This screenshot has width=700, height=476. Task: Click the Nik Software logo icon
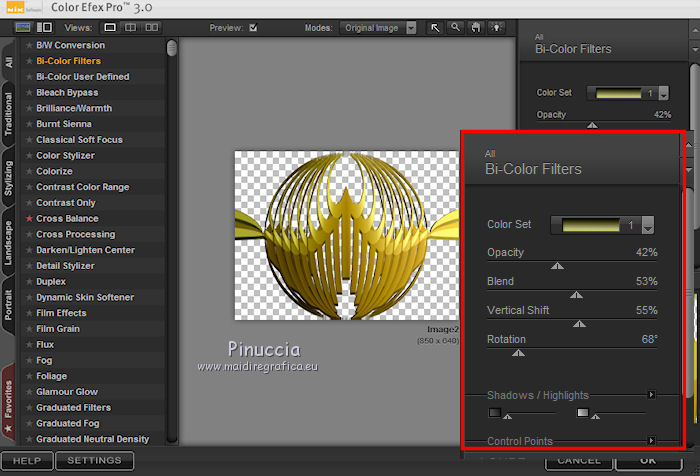click(x=15, y=8)
